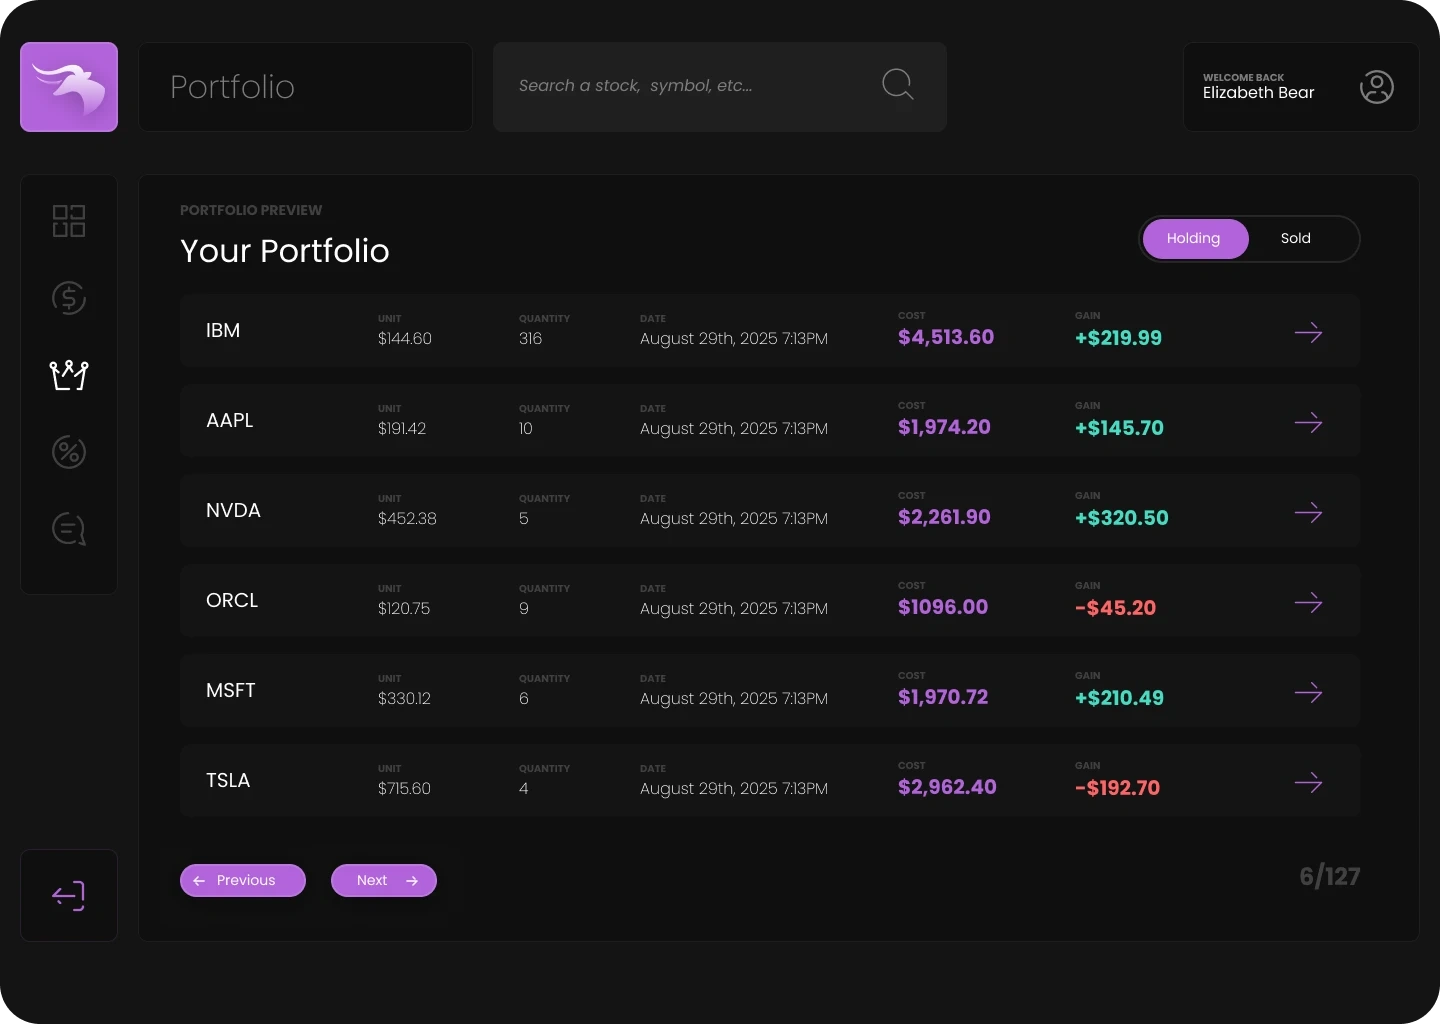This screenshot has width=1440, height=1024.
Task: Open the dashboard grid icon in sidebar
Action: [69, 221]
